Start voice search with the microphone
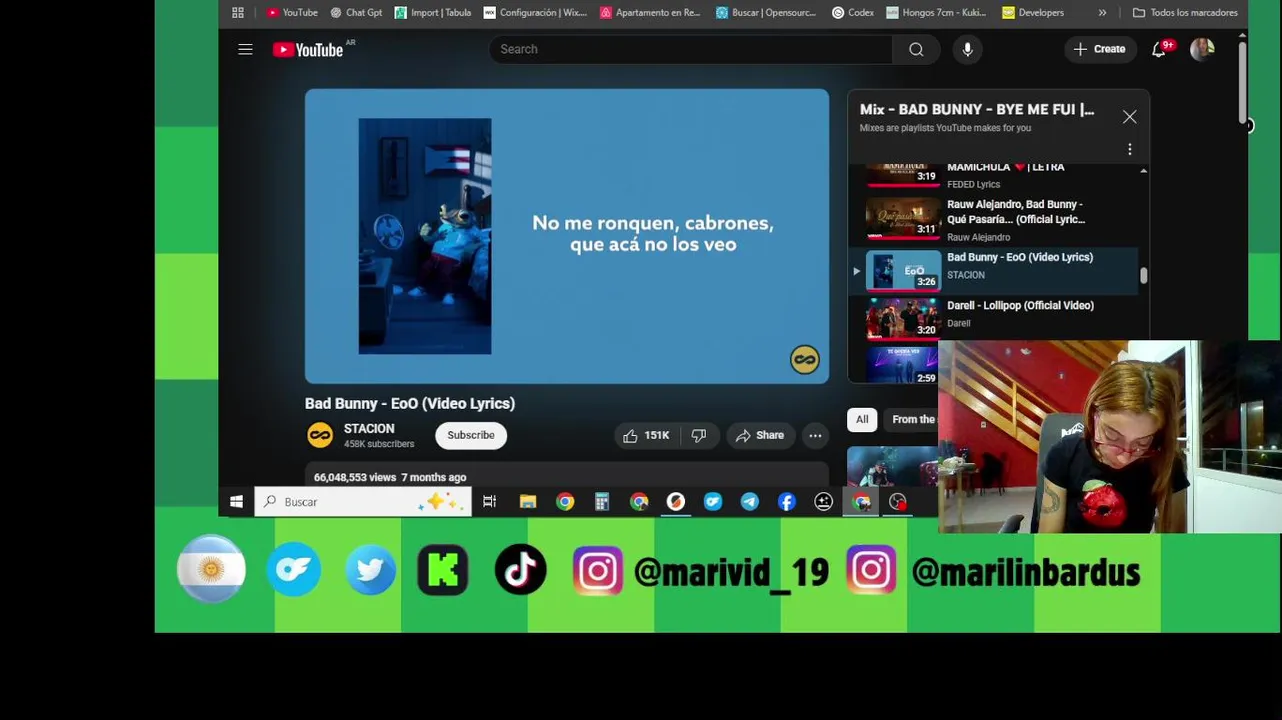This screenshot has height=720, width=1282. tap(967, 49)
